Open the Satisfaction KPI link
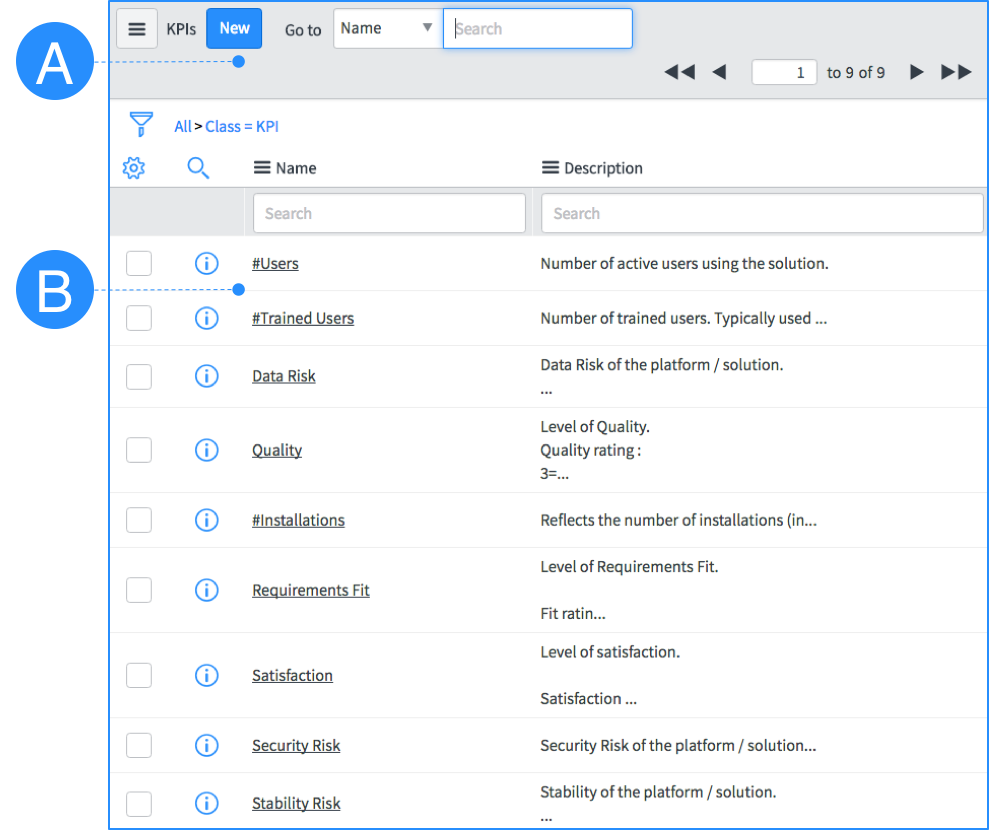 292,675
